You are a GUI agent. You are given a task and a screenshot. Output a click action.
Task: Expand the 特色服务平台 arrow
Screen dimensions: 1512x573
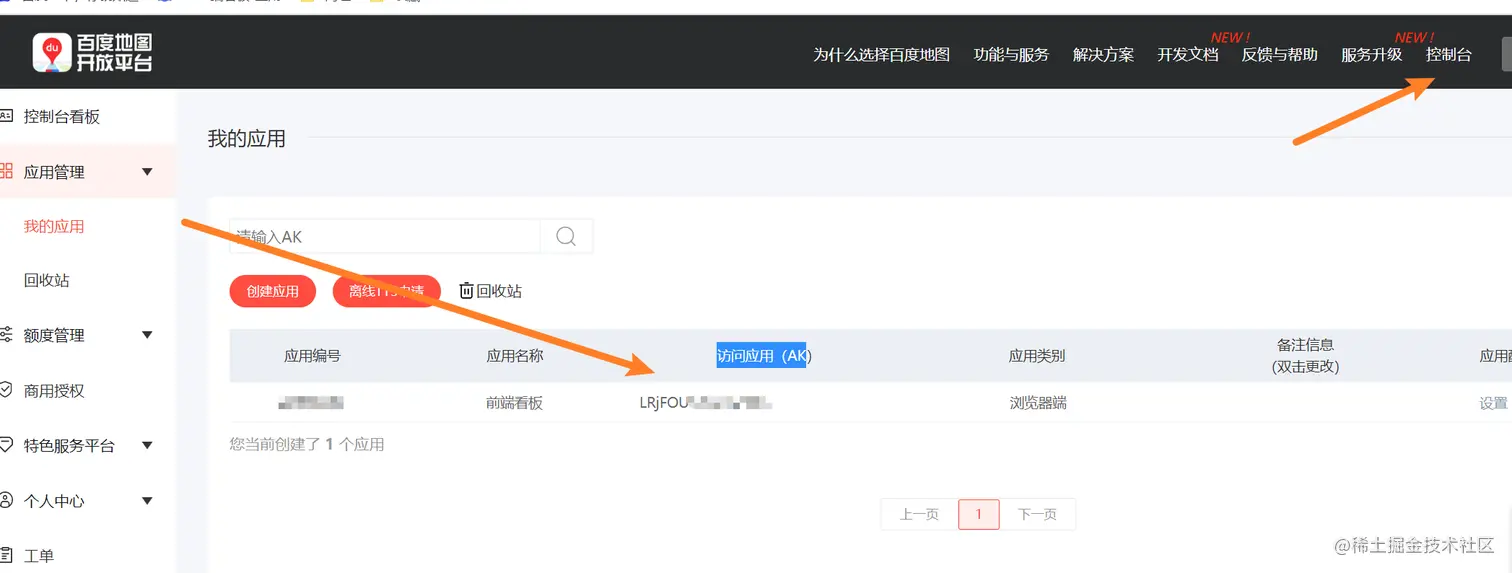pos(147,445)
